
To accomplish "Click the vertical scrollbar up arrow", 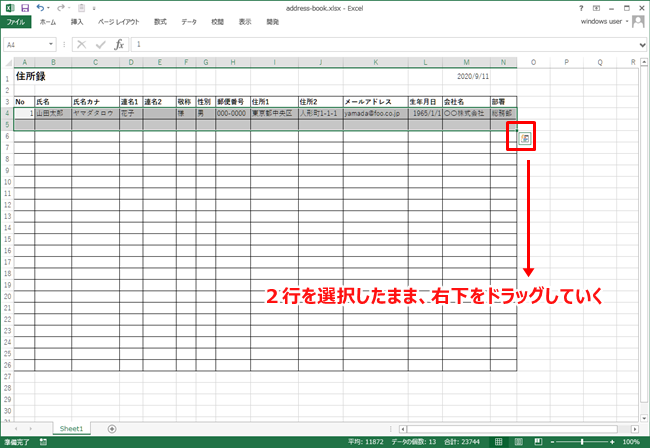I will tap(644, 62).
